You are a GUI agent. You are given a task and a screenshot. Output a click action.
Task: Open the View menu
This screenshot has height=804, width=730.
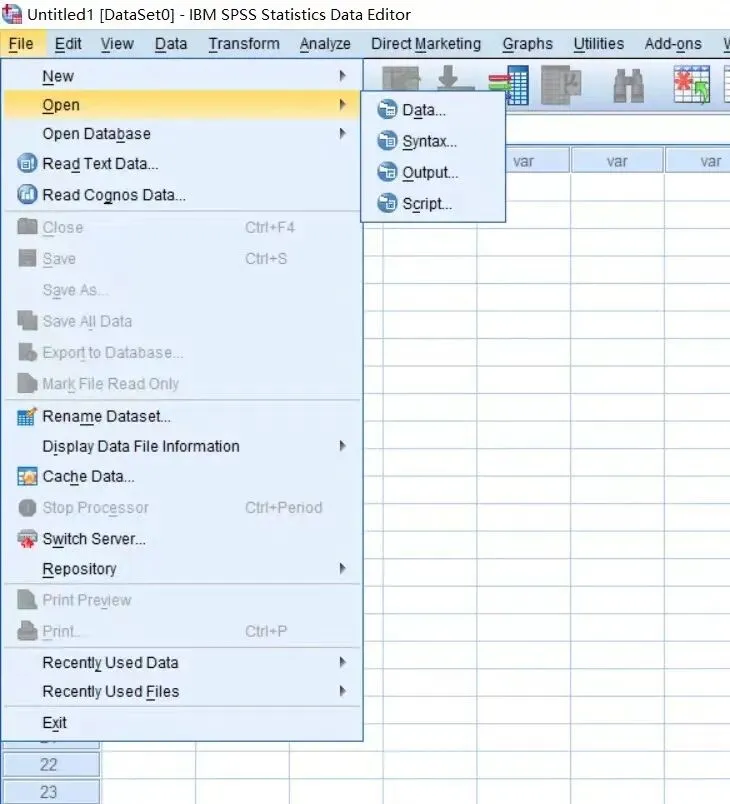point(117,44)
